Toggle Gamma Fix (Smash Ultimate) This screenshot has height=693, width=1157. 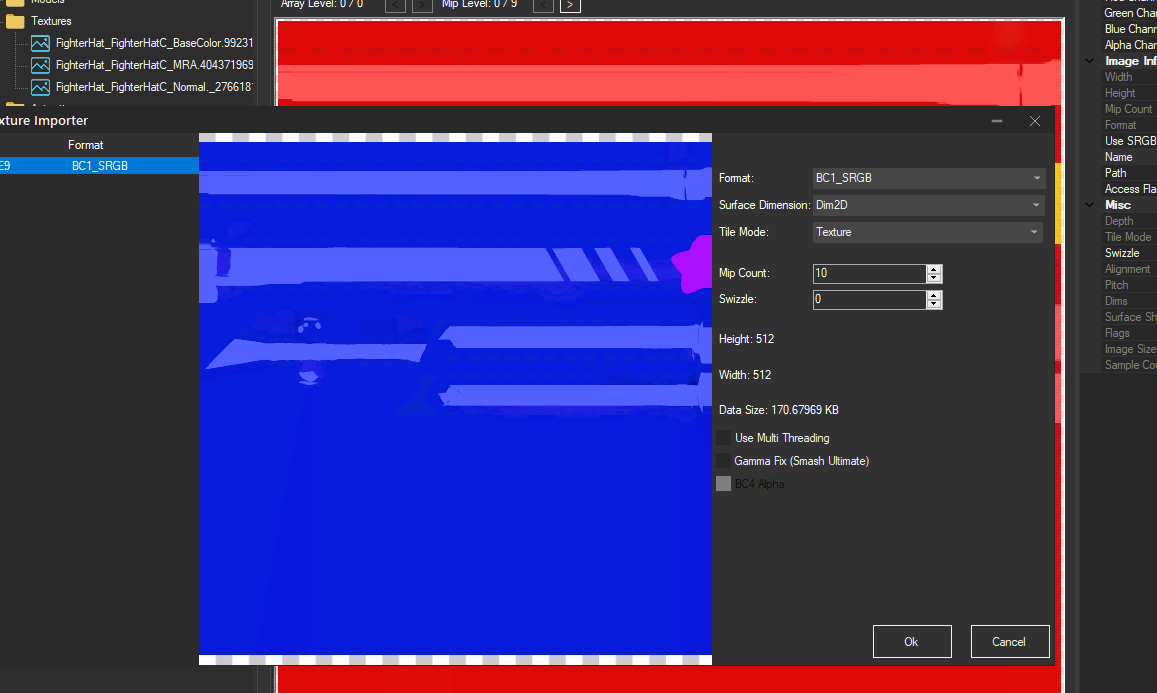point(724,460)
